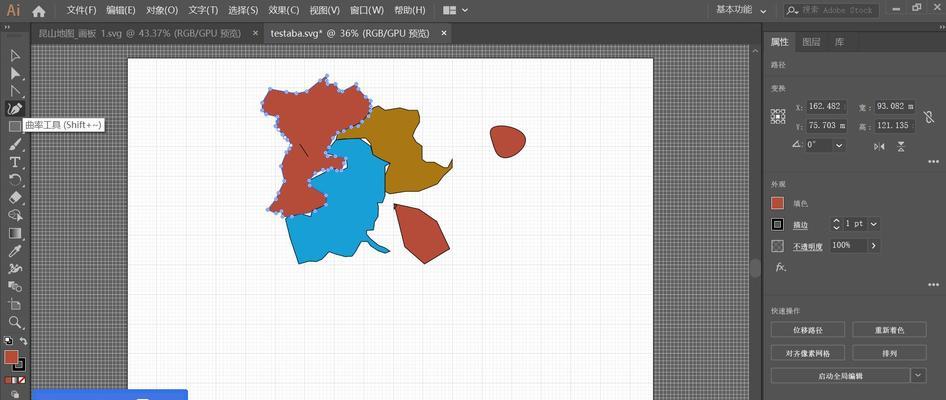Open the 效果(C) menu
946x400 pixels.
point(284,10)
